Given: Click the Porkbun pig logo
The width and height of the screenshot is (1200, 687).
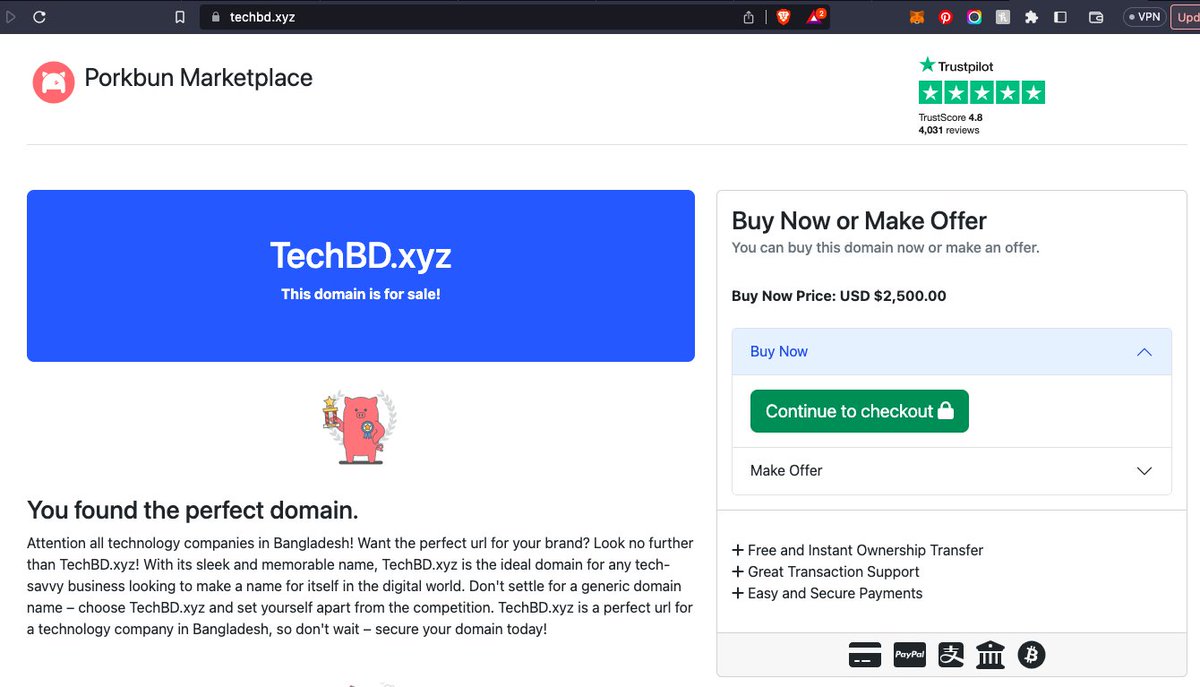Looking at the screenshot, I should 53,82.
